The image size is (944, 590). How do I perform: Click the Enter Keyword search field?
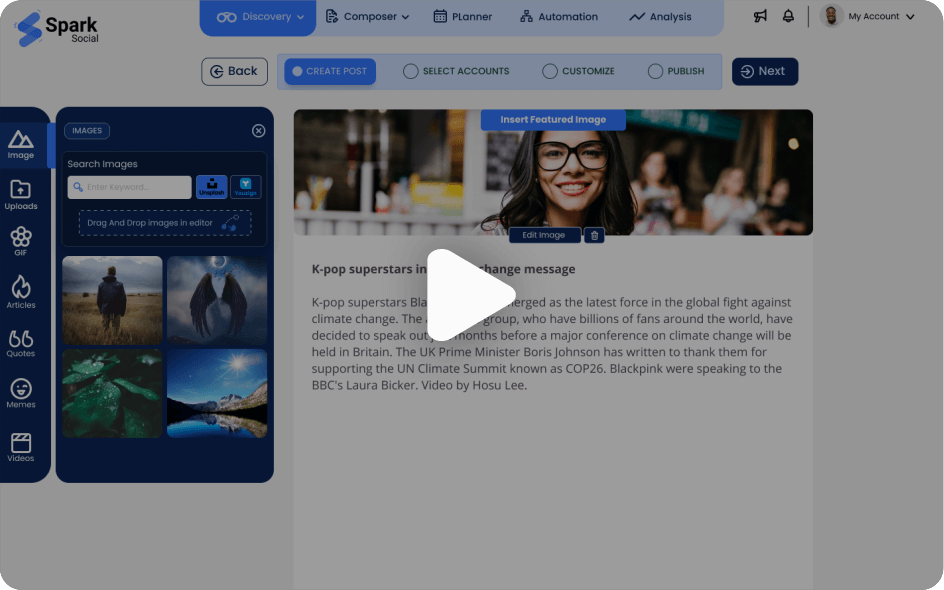pos(129,187)
